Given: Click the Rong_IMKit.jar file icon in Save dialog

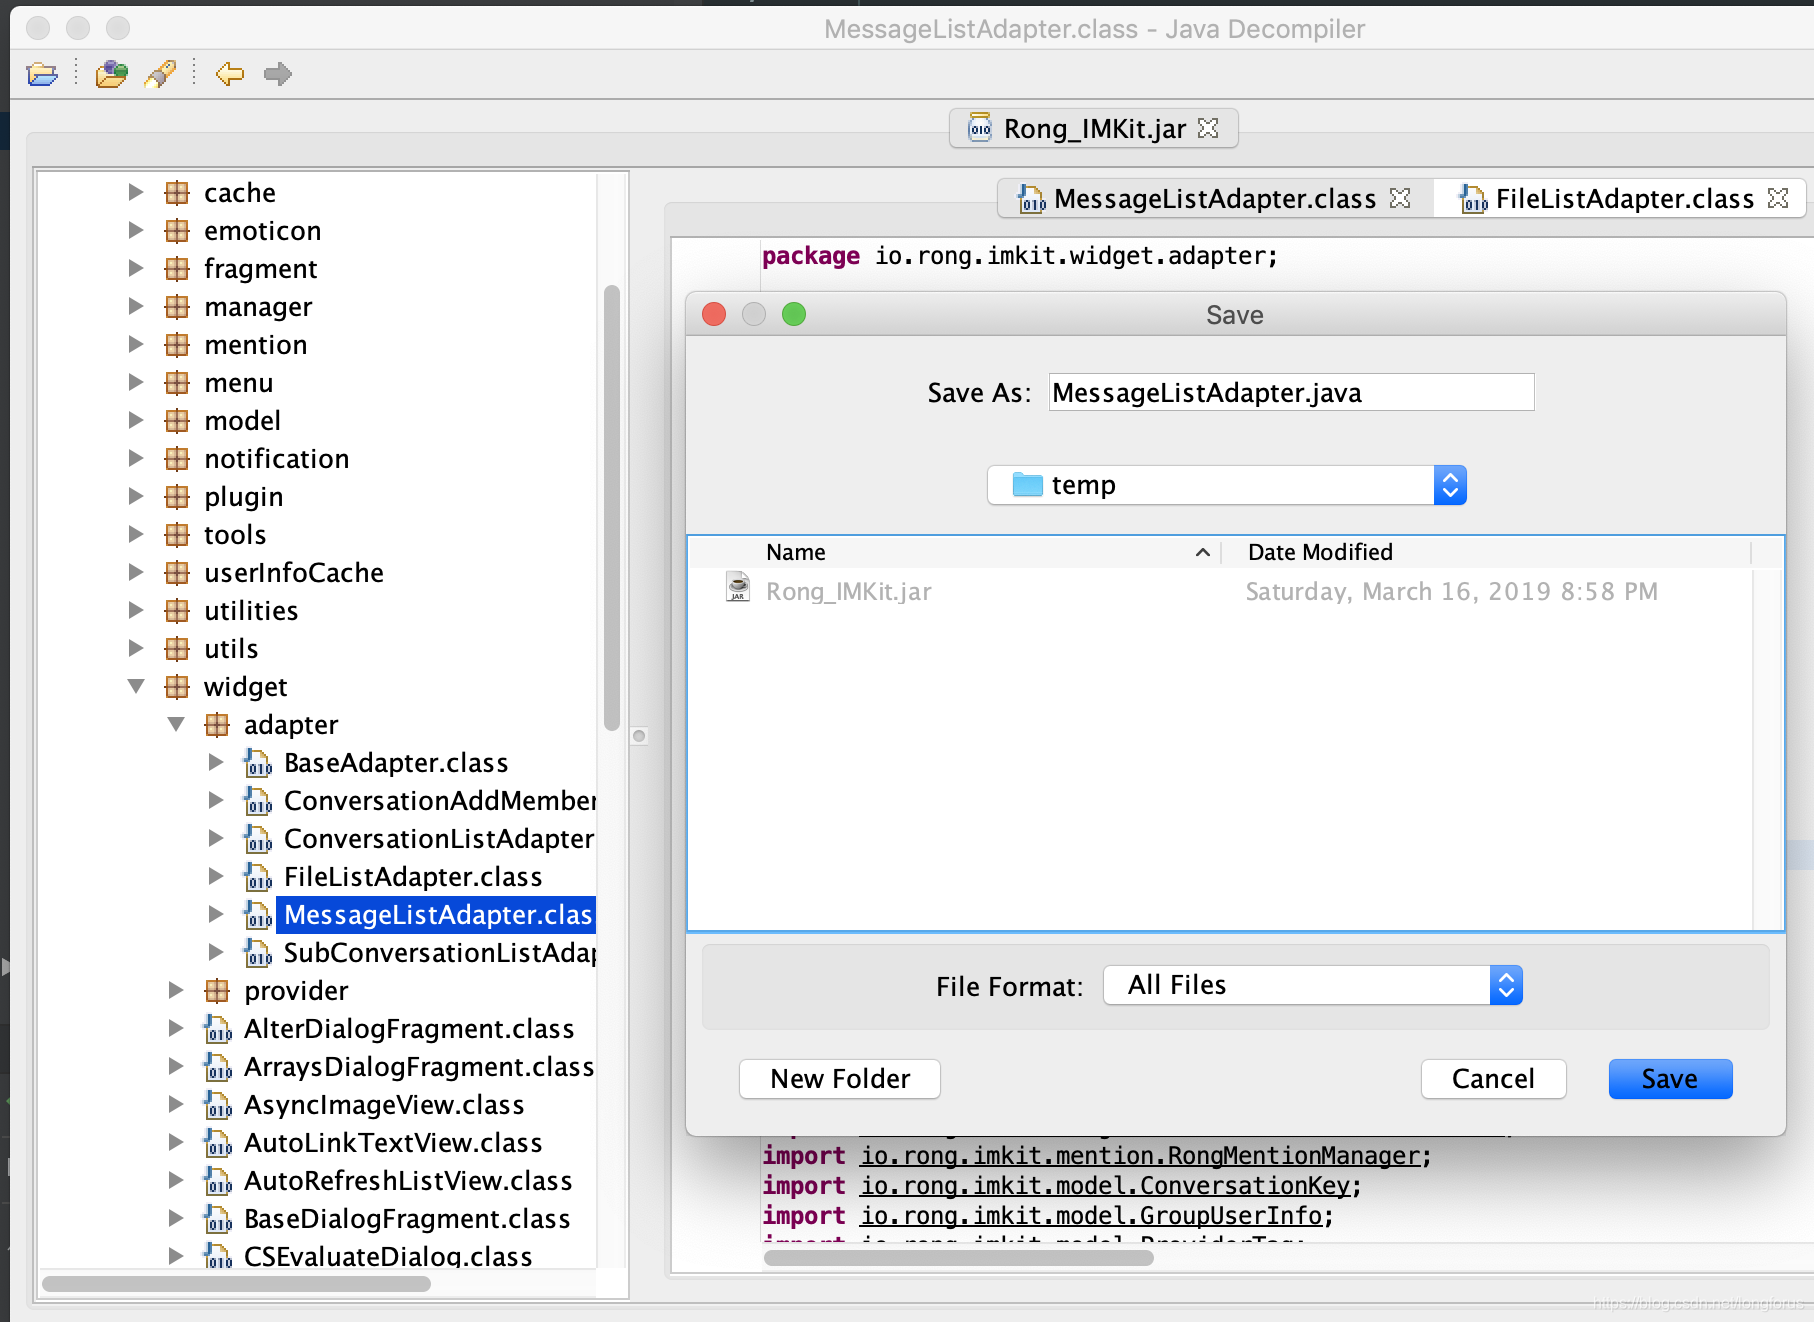Looking at the screenshot, I should pyautogui.click(x=738, y=587).
